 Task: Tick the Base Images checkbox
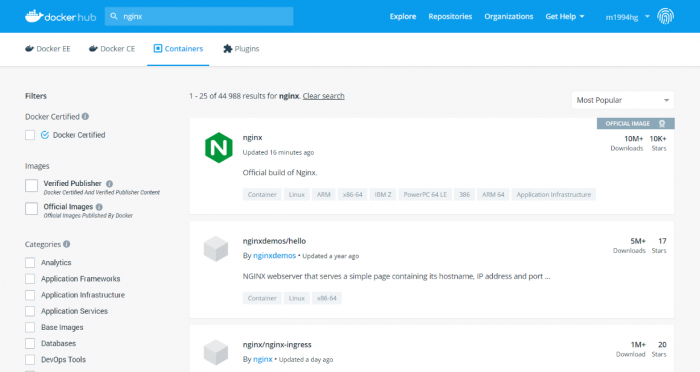[30, 327]
